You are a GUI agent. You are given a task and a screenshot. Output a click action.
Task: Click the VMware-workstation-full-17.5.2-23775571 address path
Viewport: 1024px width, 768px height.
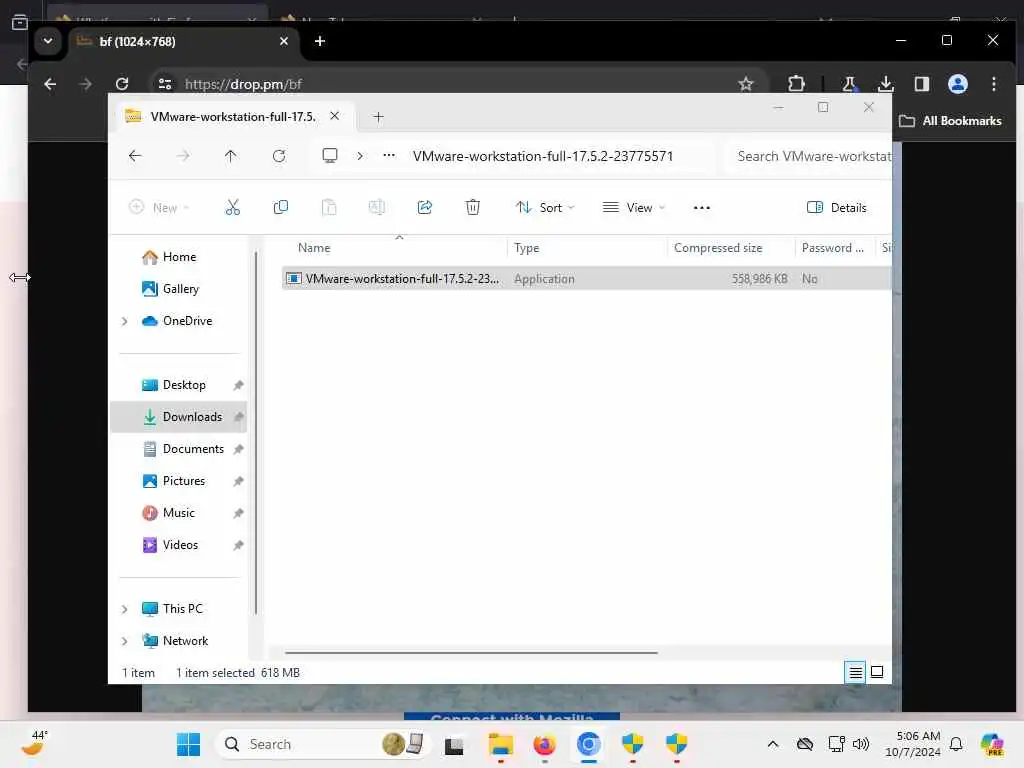coord(543,156)
